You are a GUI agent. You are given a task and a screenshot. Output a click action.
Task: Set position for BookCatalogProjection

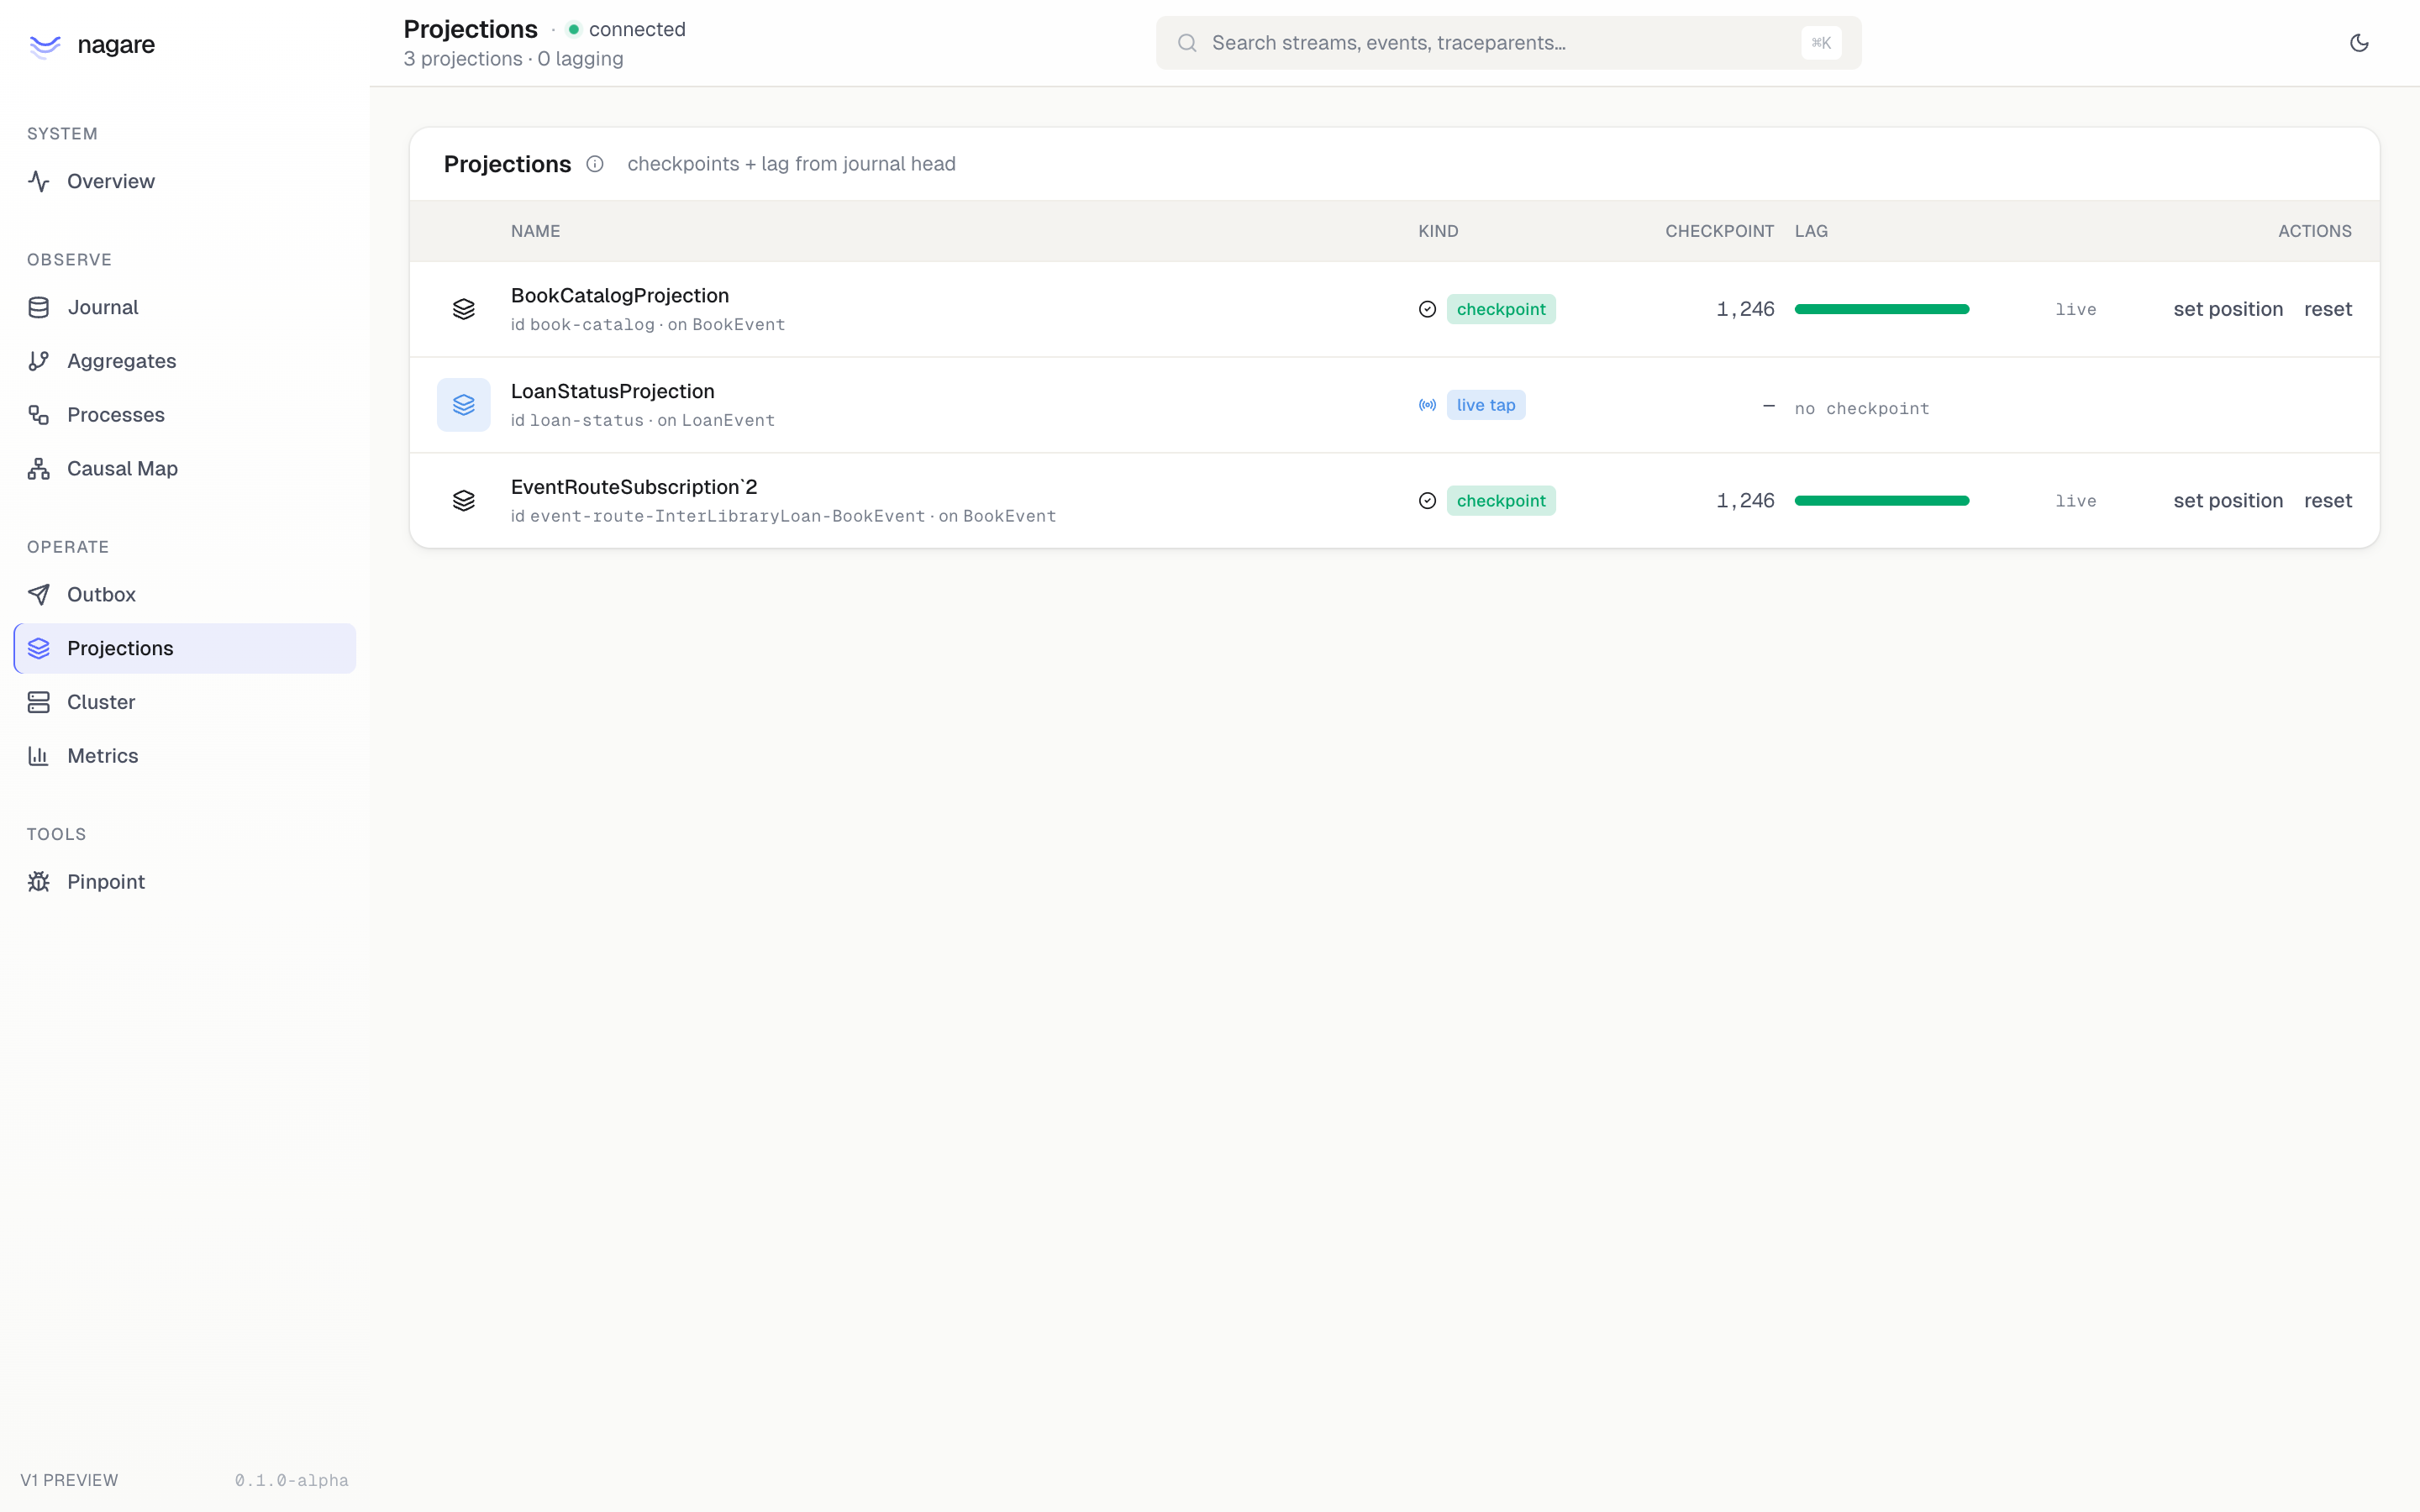point(2228,309)
